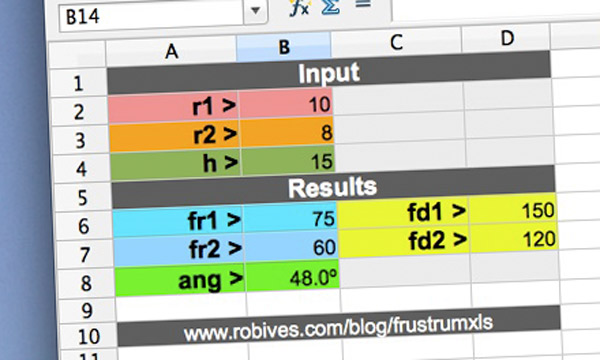Click the Select All corner box

click(77, 54)
